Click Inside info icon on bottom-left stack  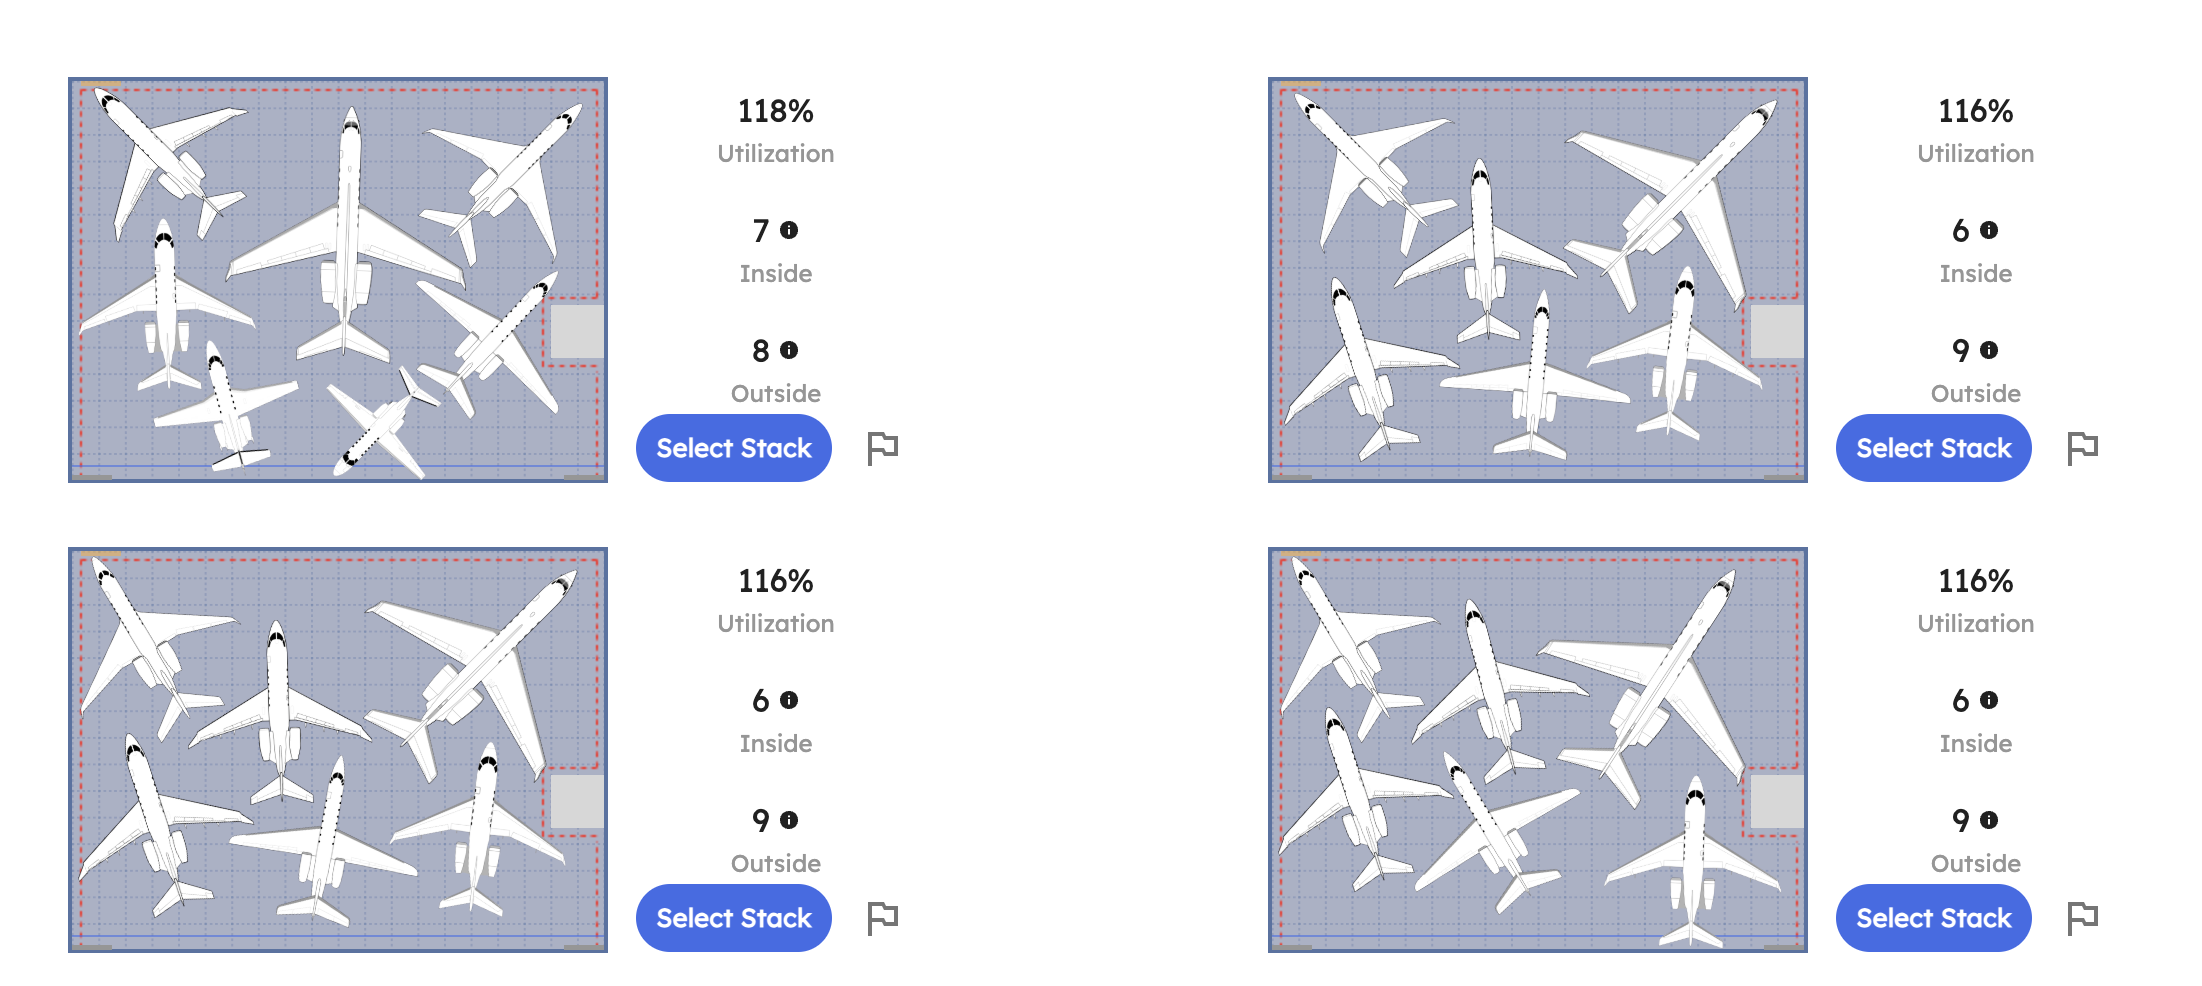click(789, 700)
